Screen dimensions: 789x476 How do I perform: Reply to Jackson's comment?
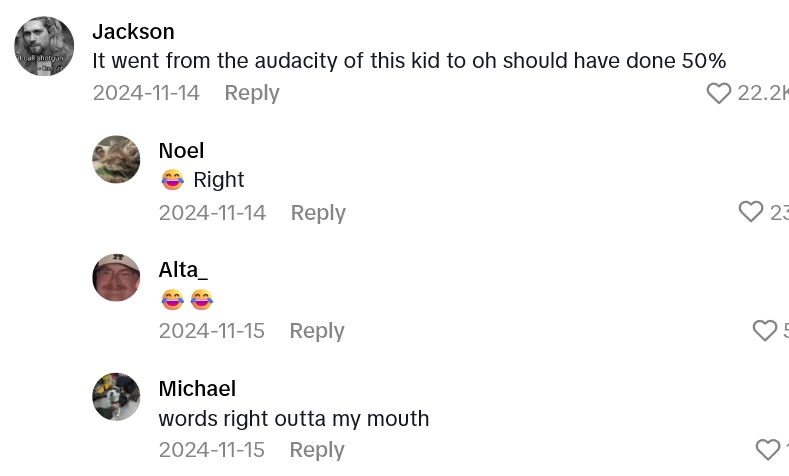point(252,93)
